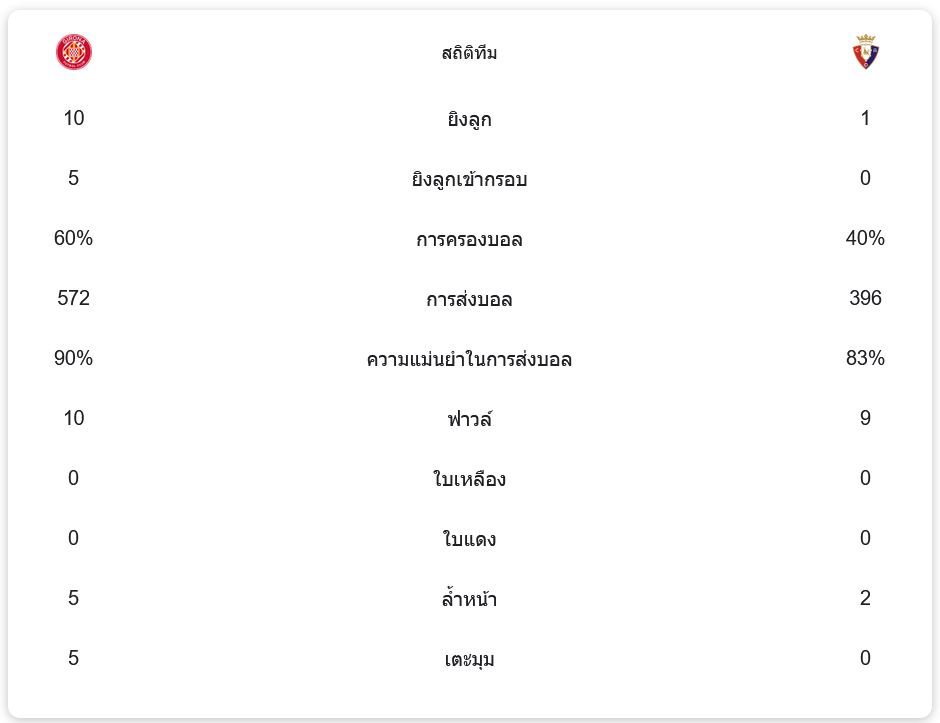Click the ฟาวล์ fouls label
The width and height of the screenshot is (940, 723).
(469, 420)
